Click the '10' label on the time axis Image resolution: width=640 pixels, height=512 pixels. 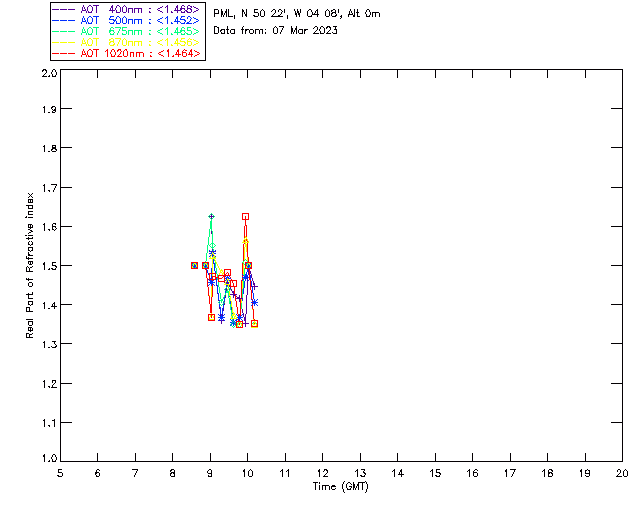247,473
